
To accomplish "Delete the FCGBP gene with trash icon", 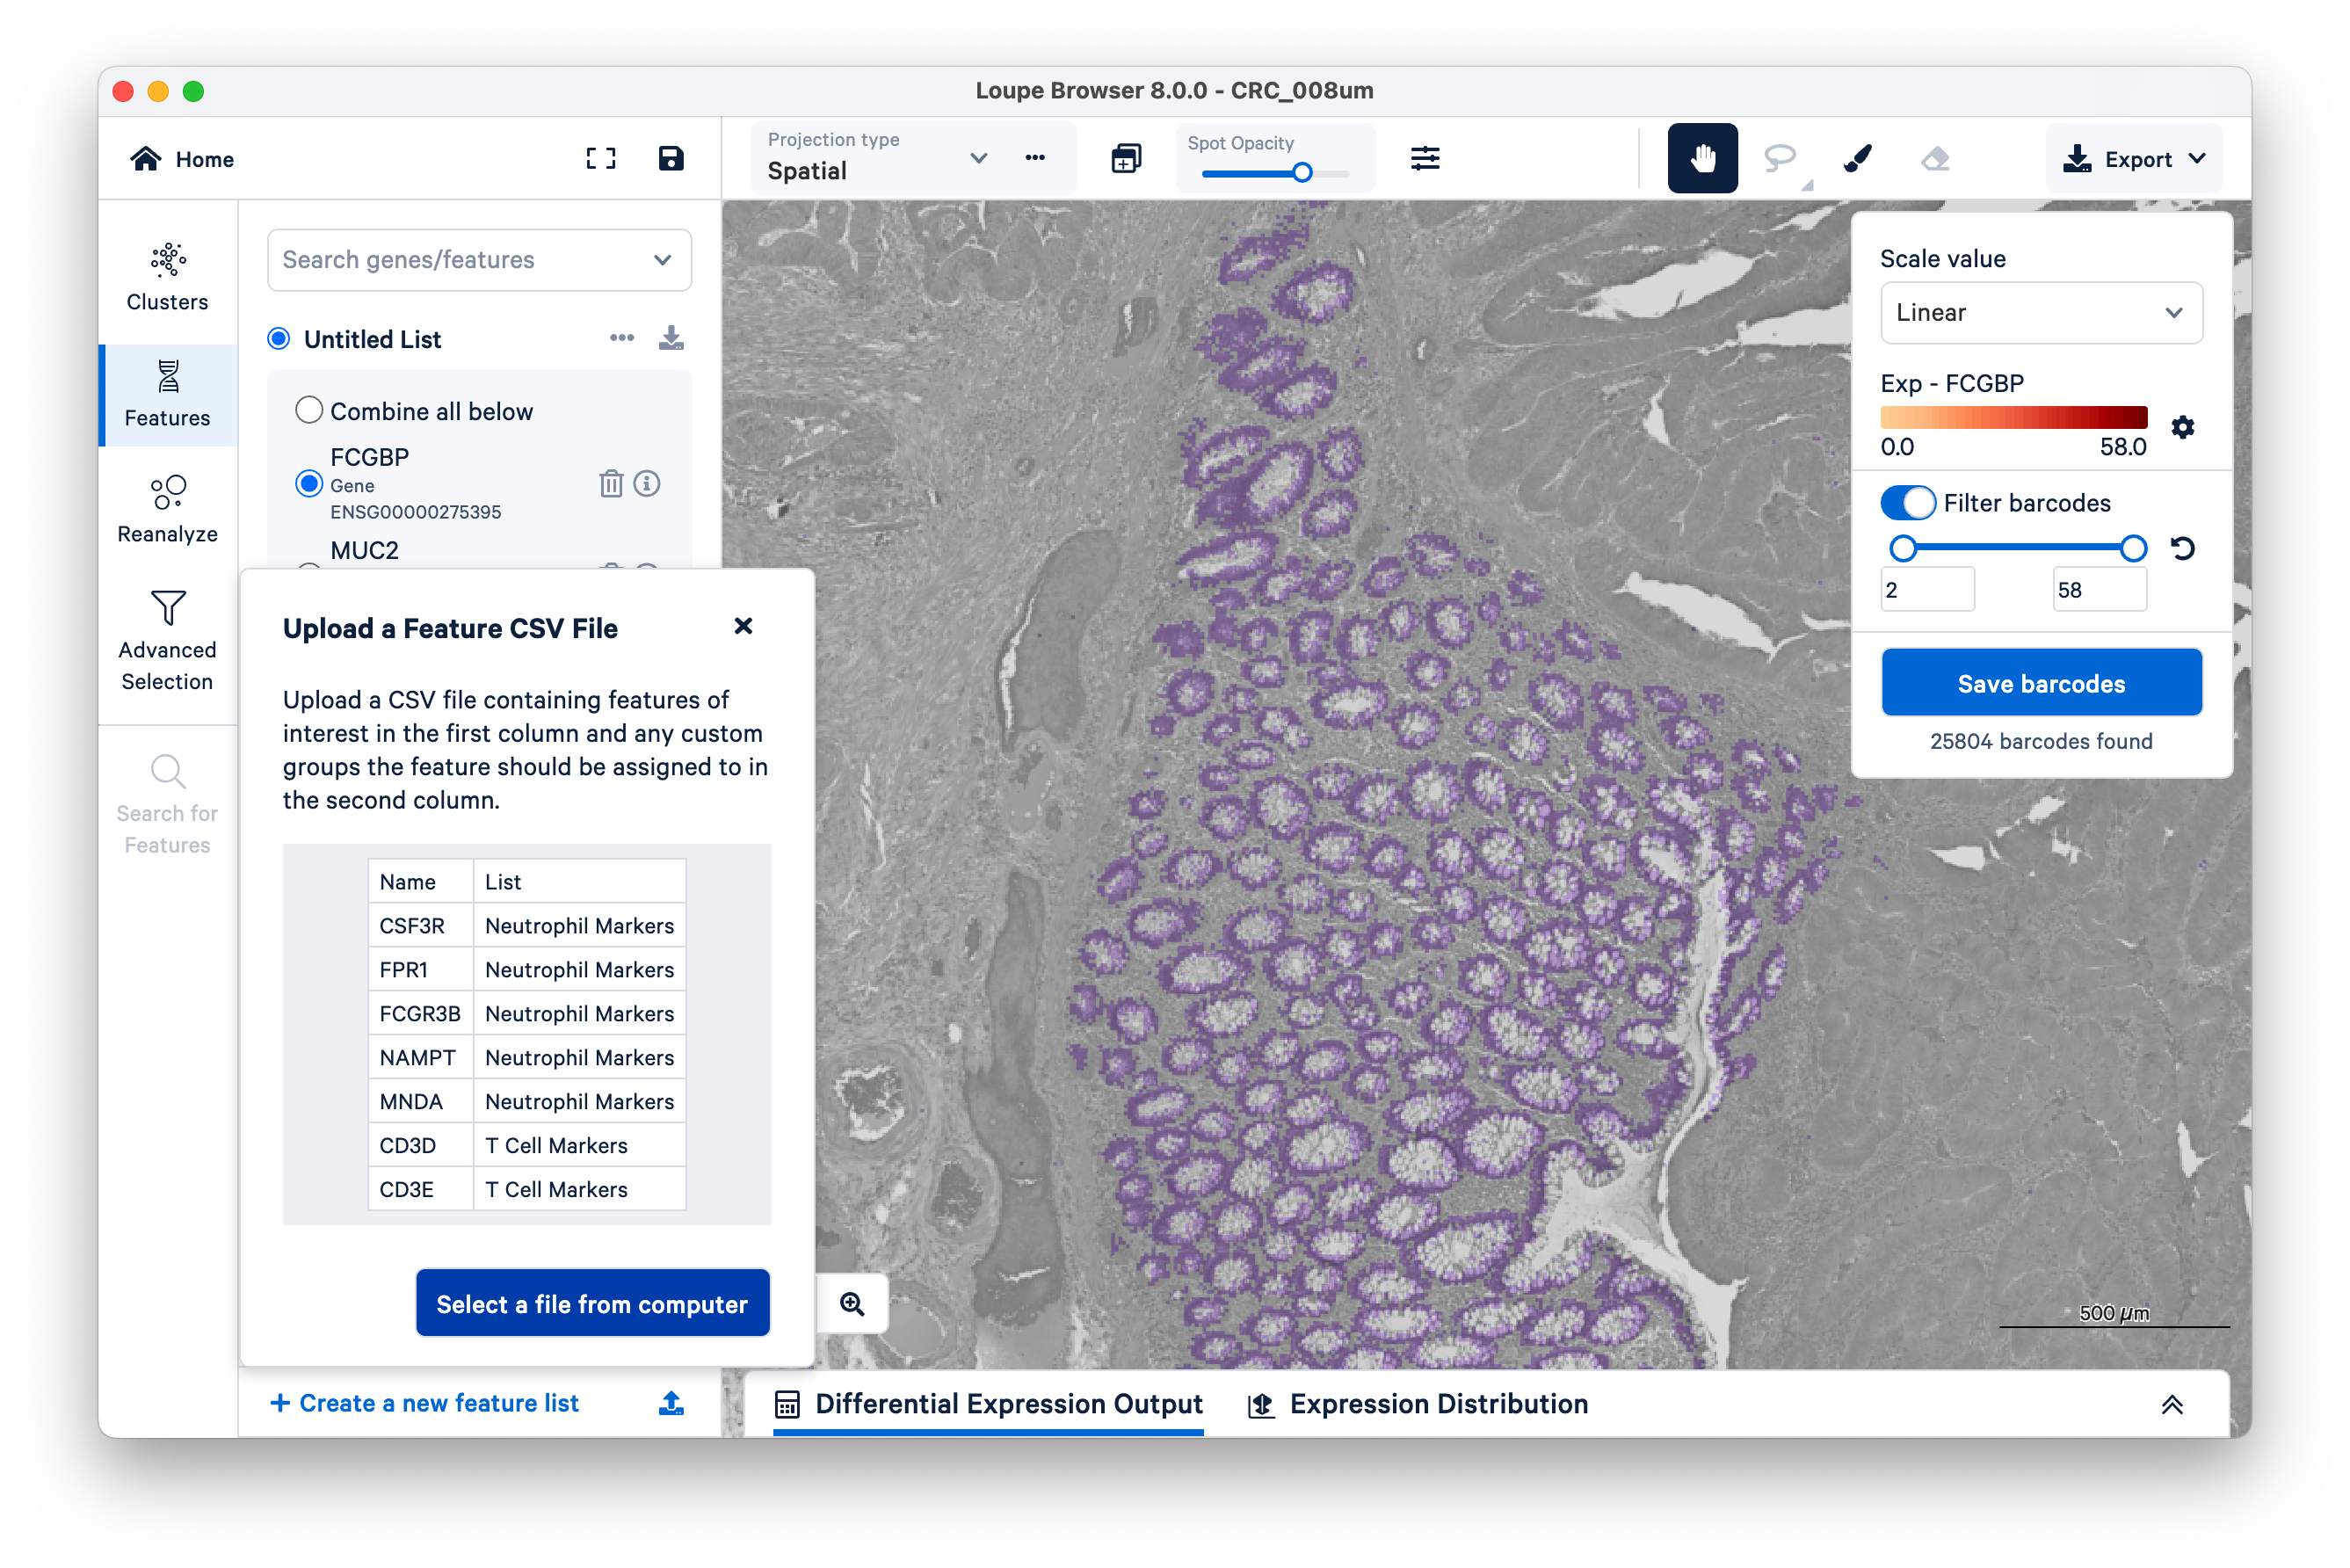I will click(610, 484).
